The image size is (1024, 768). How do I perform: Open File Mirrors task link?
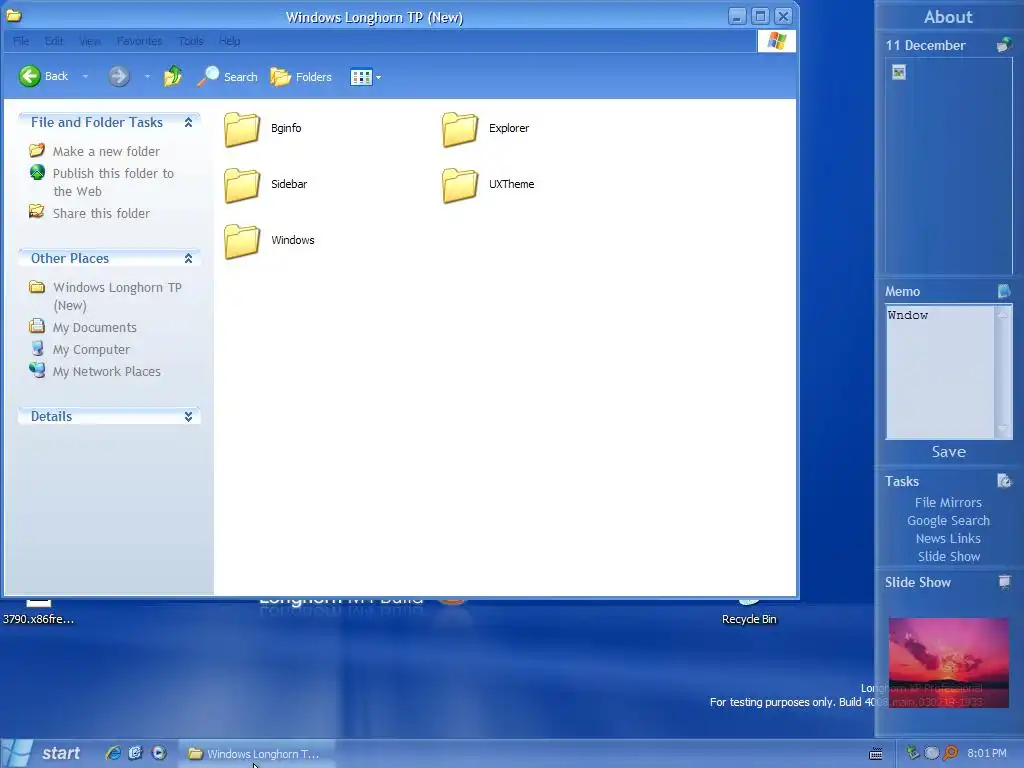948,502
